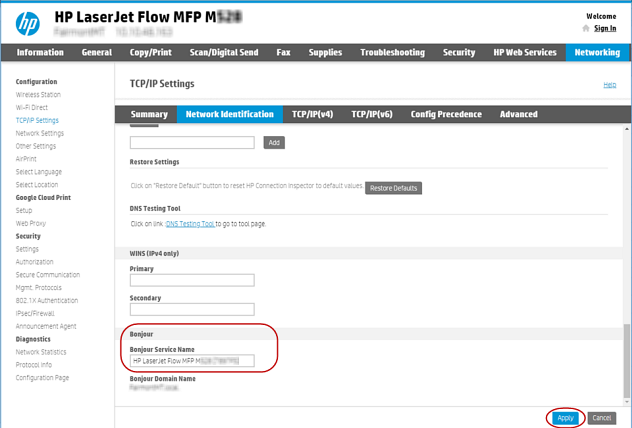Open the Security main tab

pyautogui.click(x=459, y=52)
